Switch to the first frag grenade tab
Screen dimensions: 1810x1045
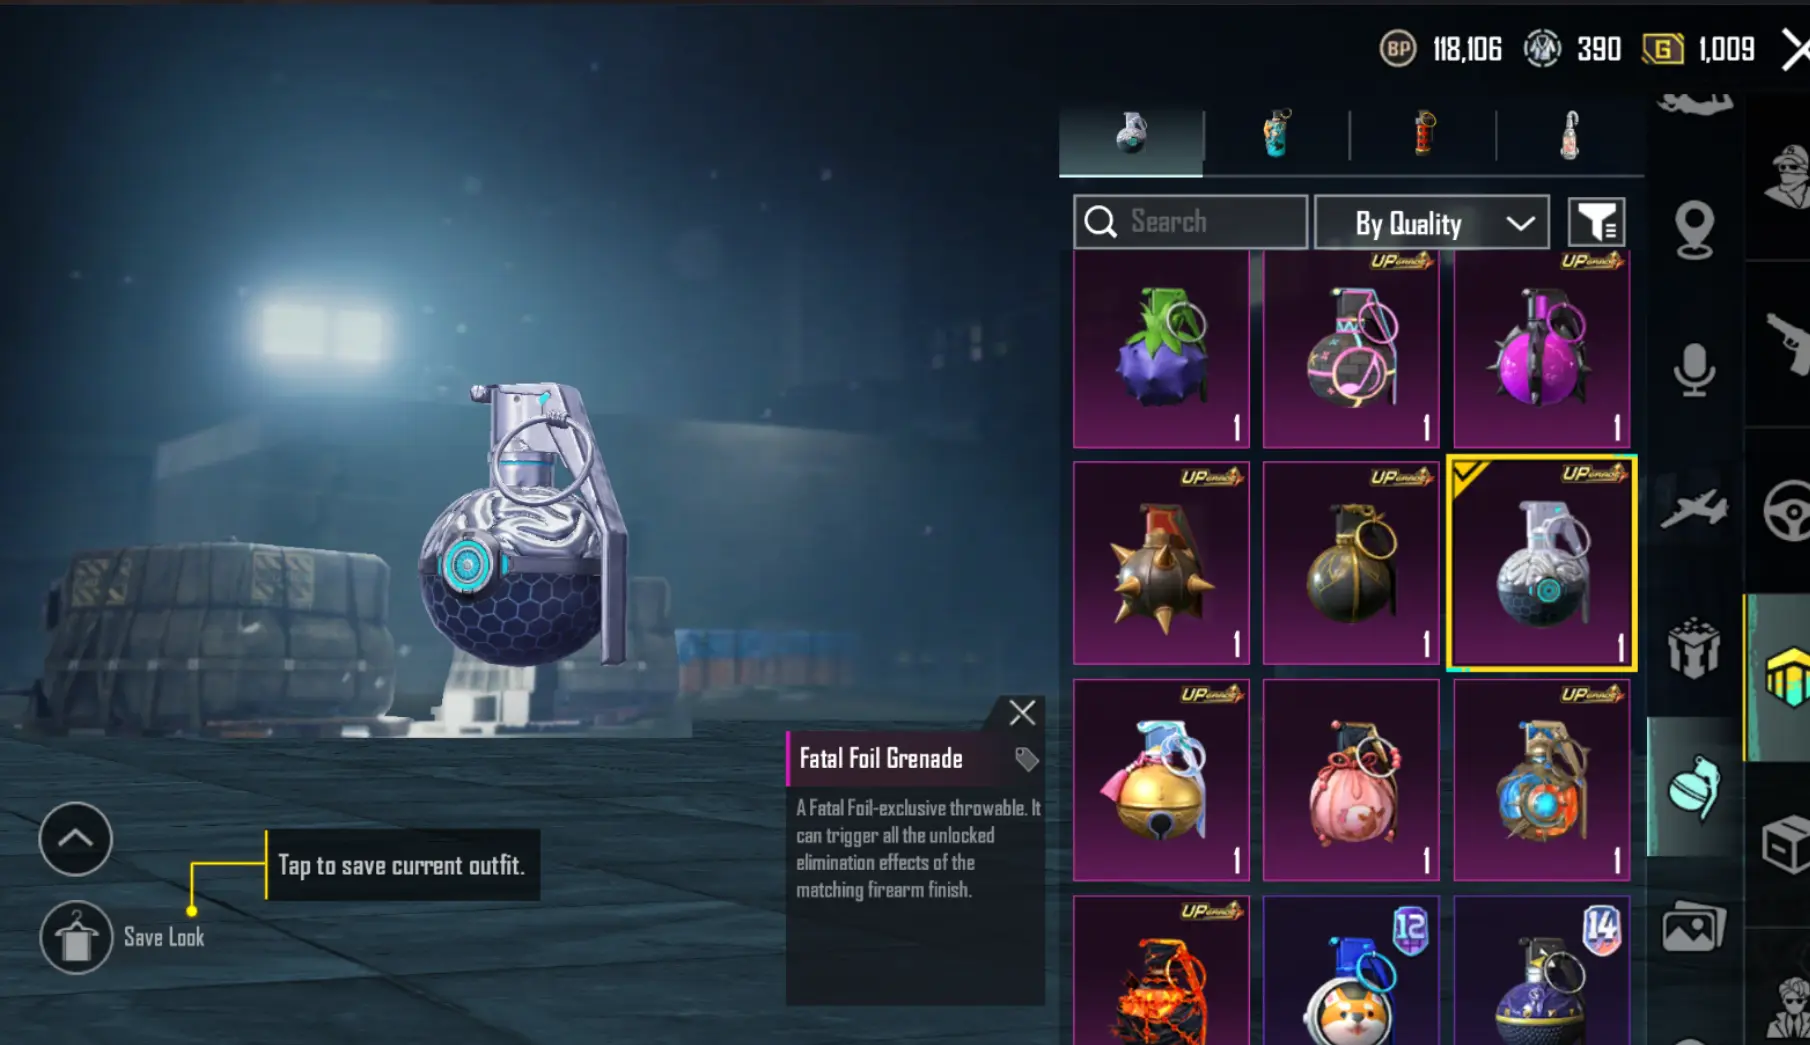[1131, 135]
